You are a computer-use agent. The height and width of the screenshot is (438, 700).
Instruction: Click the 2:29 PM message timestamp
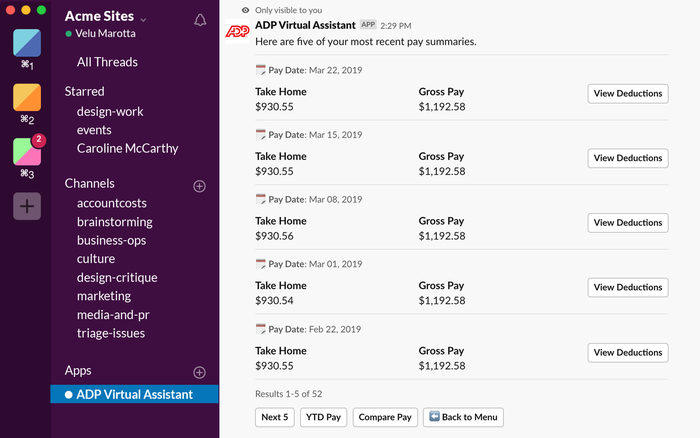[396, 26]
